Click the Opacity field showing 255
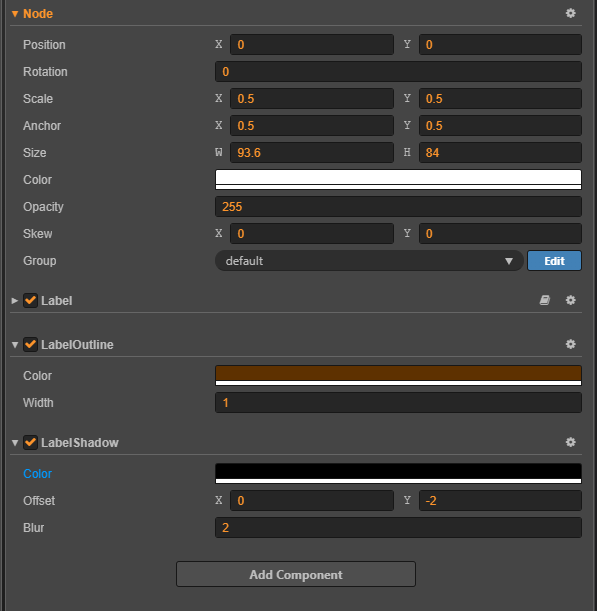This screenshot has height=611, width=597. [x=398, y=207]
